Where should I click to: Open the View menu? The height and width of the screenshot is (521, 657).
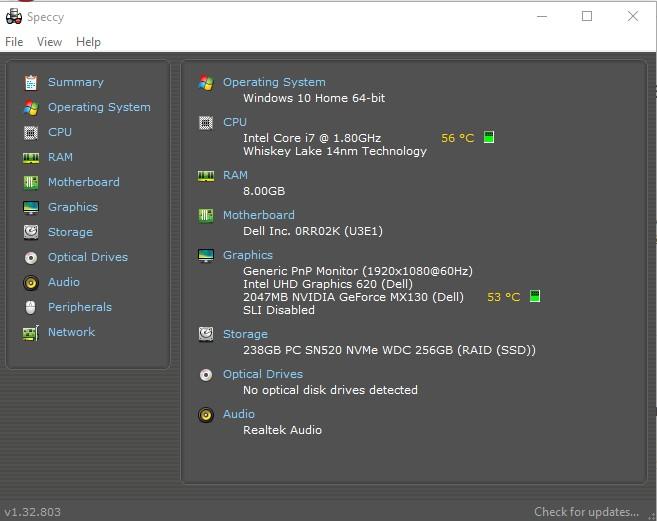point(49,42)
